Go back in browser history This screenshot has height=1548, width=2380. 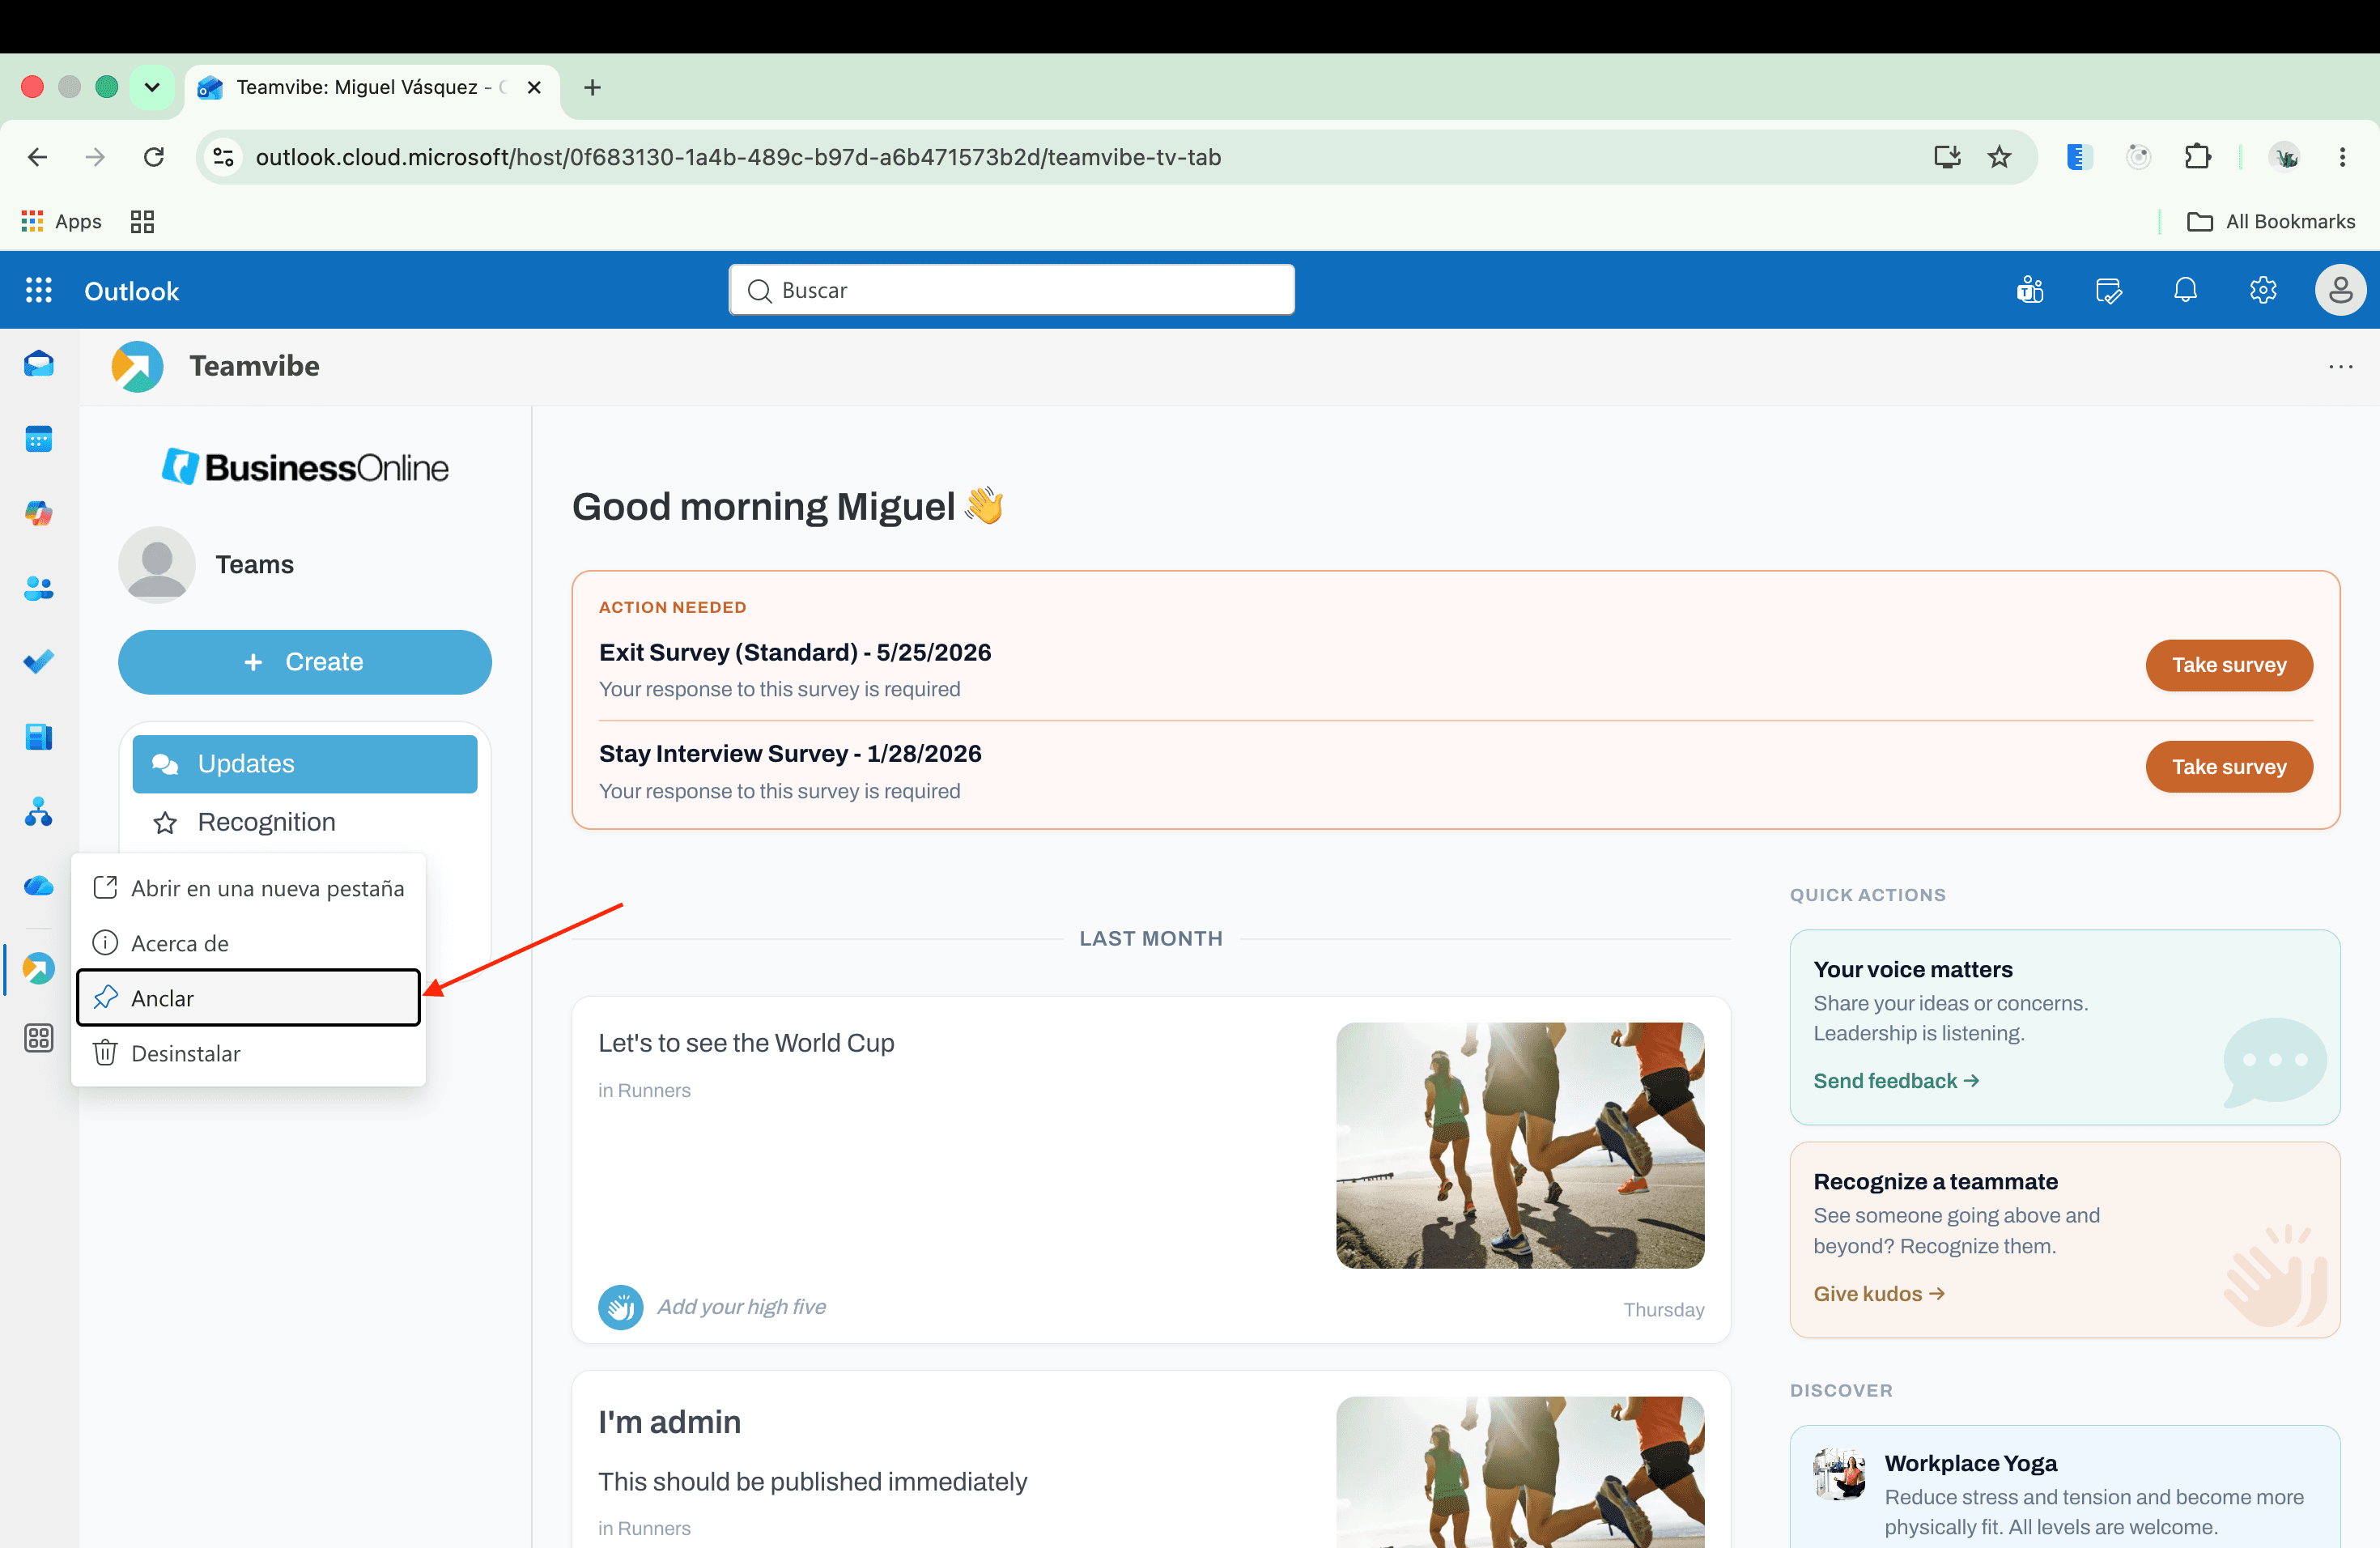(x=37, y=157)
